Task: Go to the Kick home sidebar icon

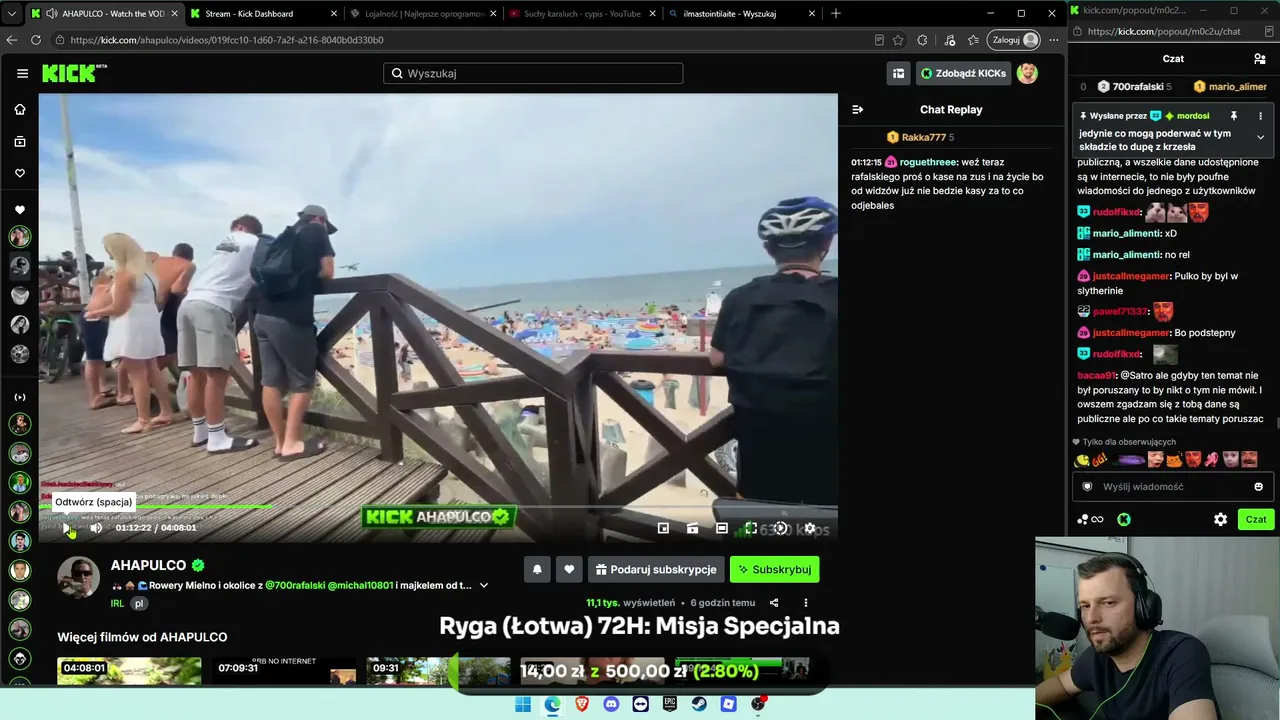Action: coord(20,109)
